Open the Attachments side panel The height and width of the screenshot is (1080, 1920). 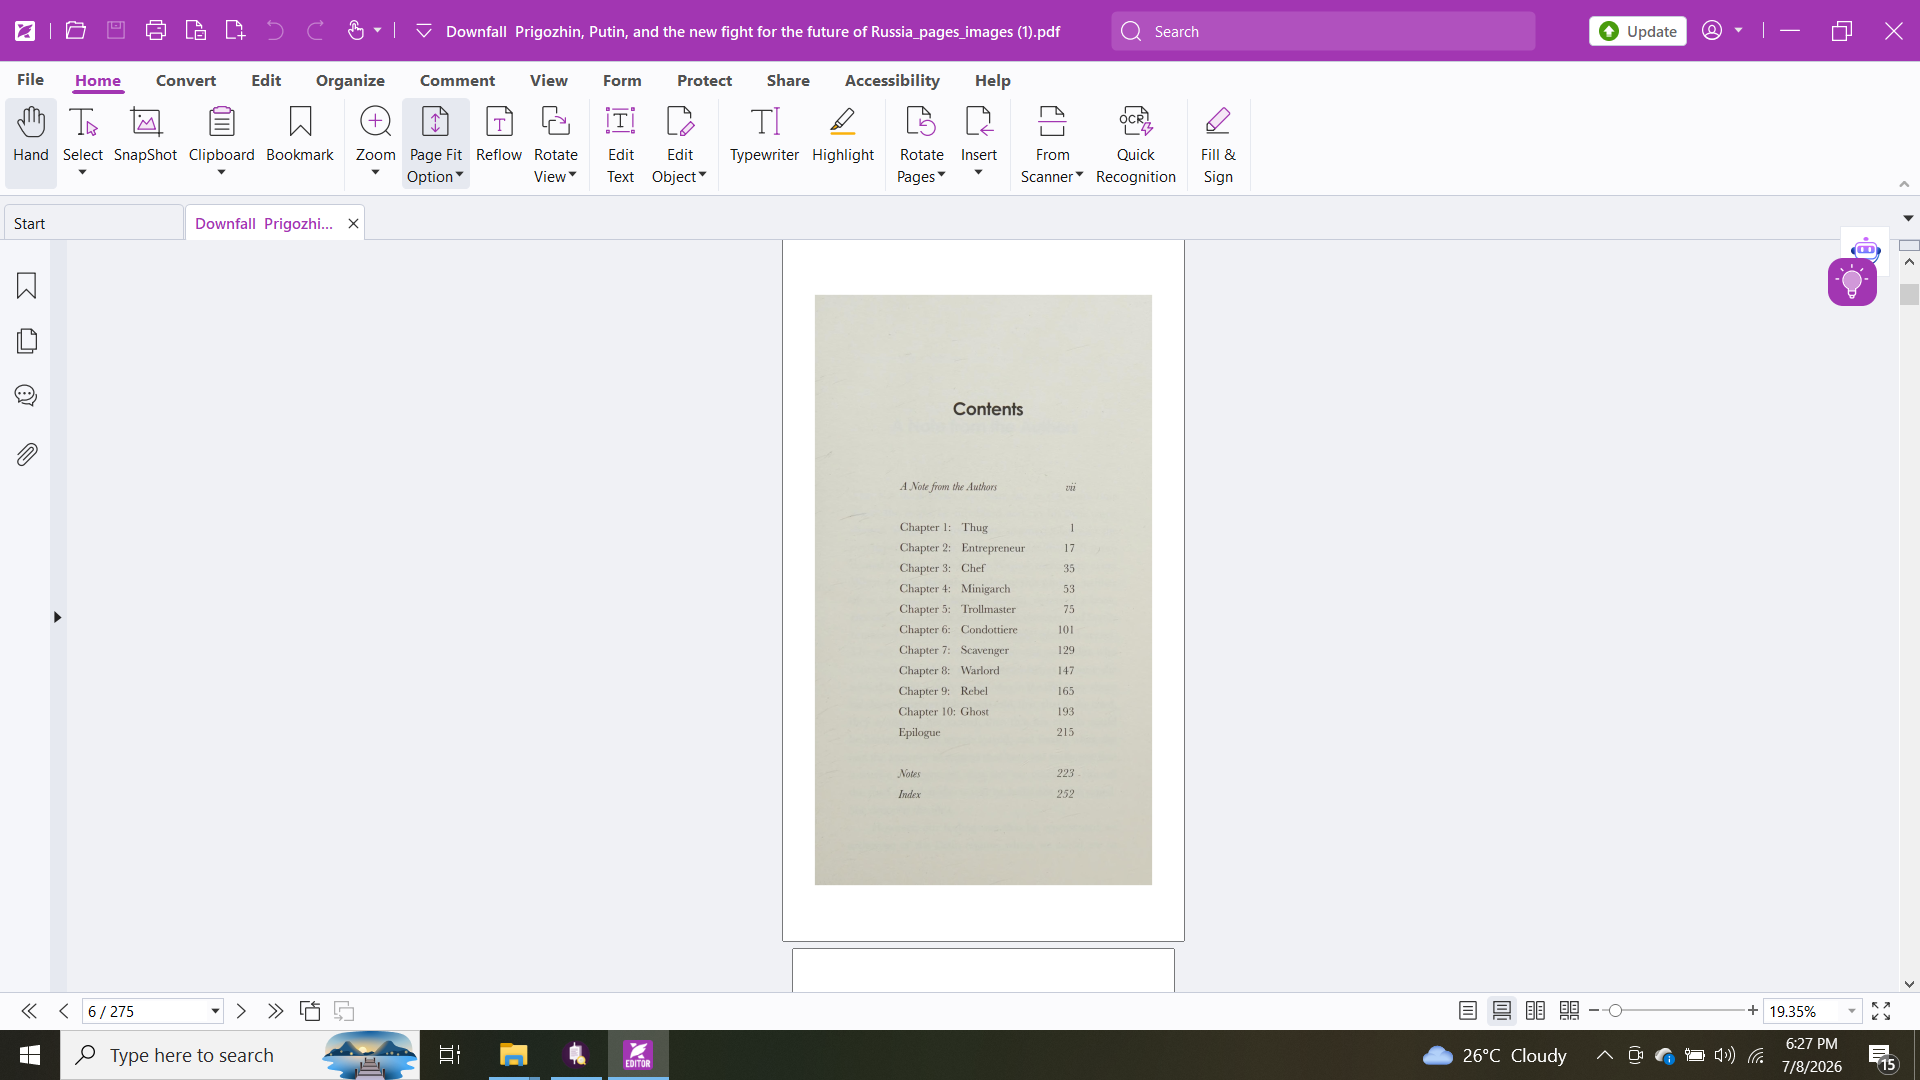[27, 454]
